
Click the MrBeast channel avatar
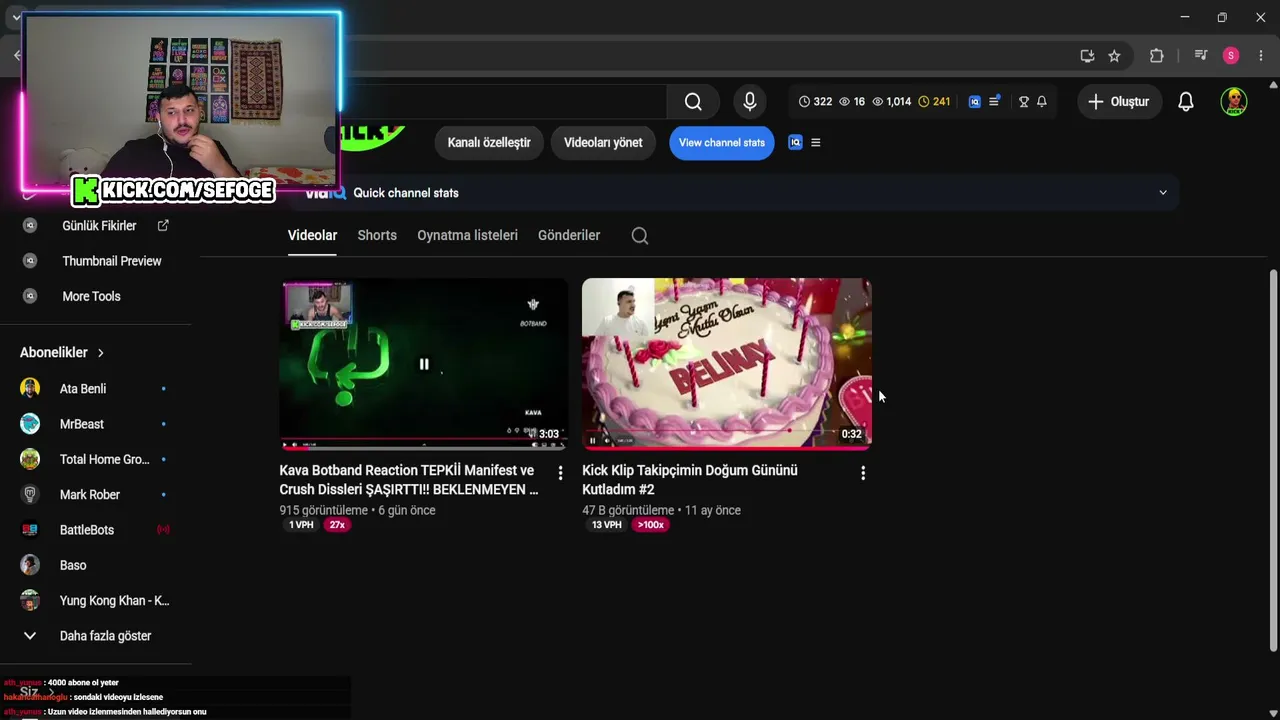pos(30,424)
